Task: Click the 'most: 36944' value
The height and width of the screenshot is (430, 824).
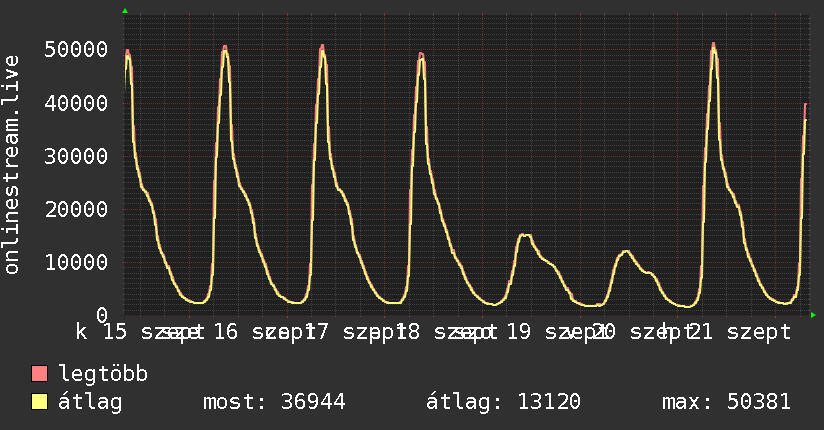Action: (x=274, y=402)
